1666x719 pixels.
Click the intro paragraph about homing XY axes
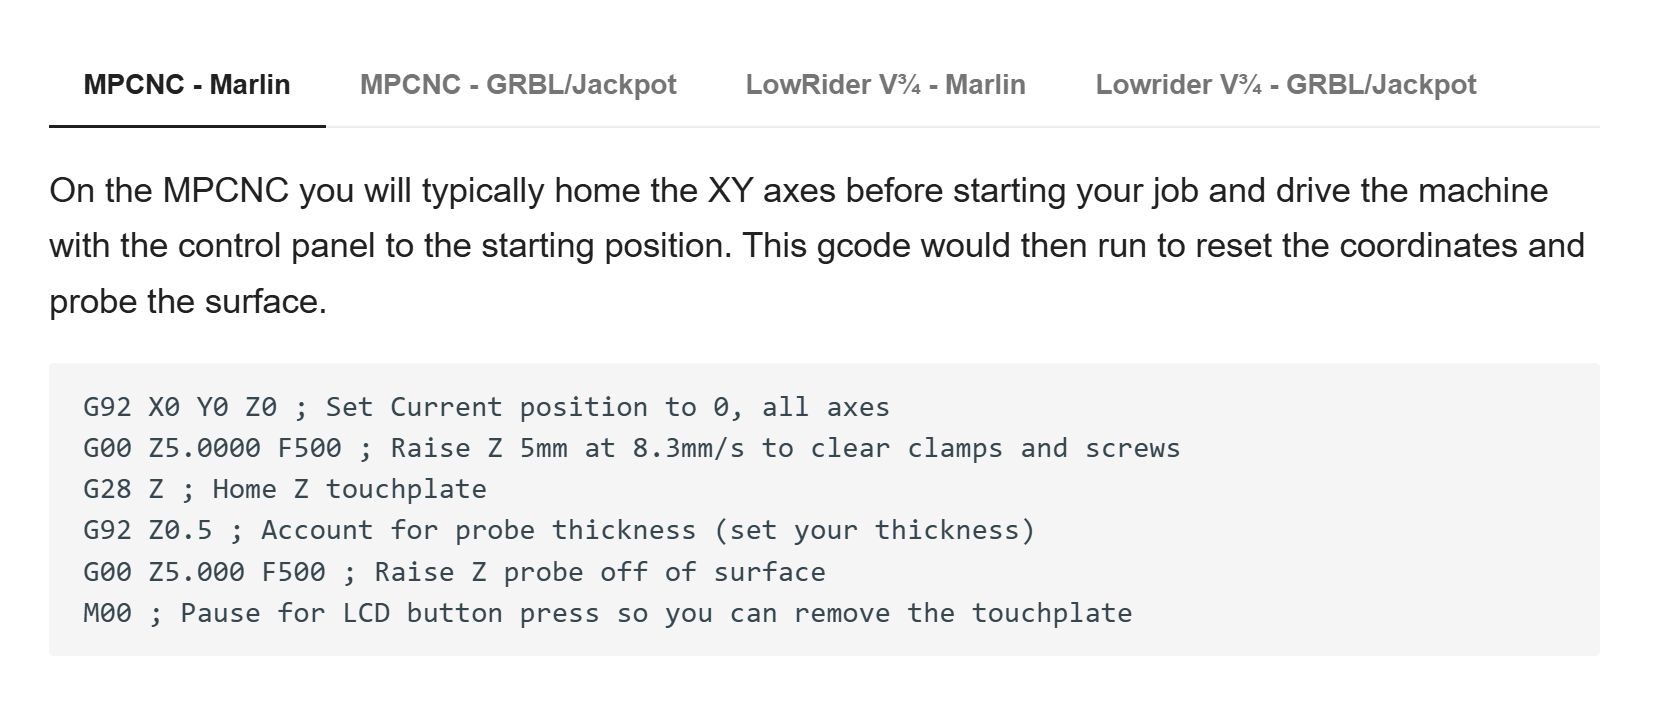(x=817, y=246)
